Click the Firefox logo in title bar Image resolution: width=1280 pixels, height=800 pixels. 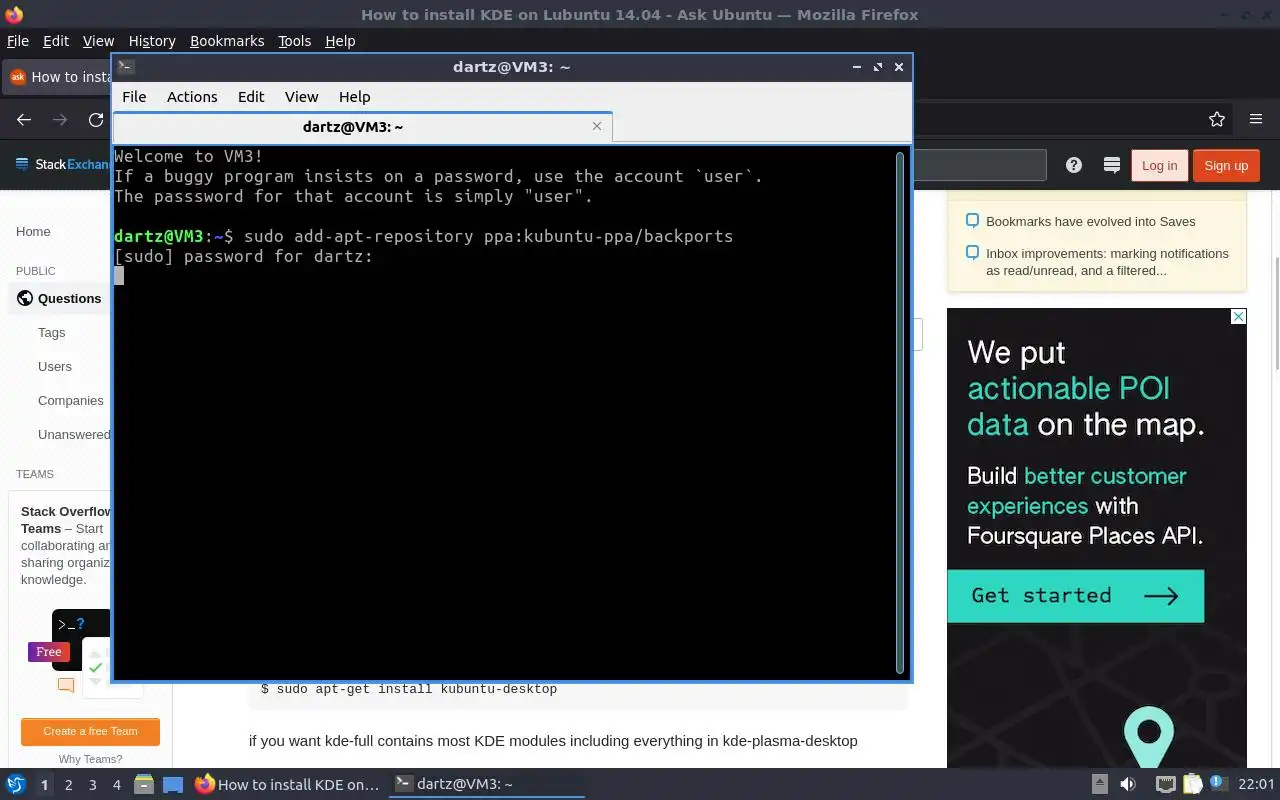(13, 14)
